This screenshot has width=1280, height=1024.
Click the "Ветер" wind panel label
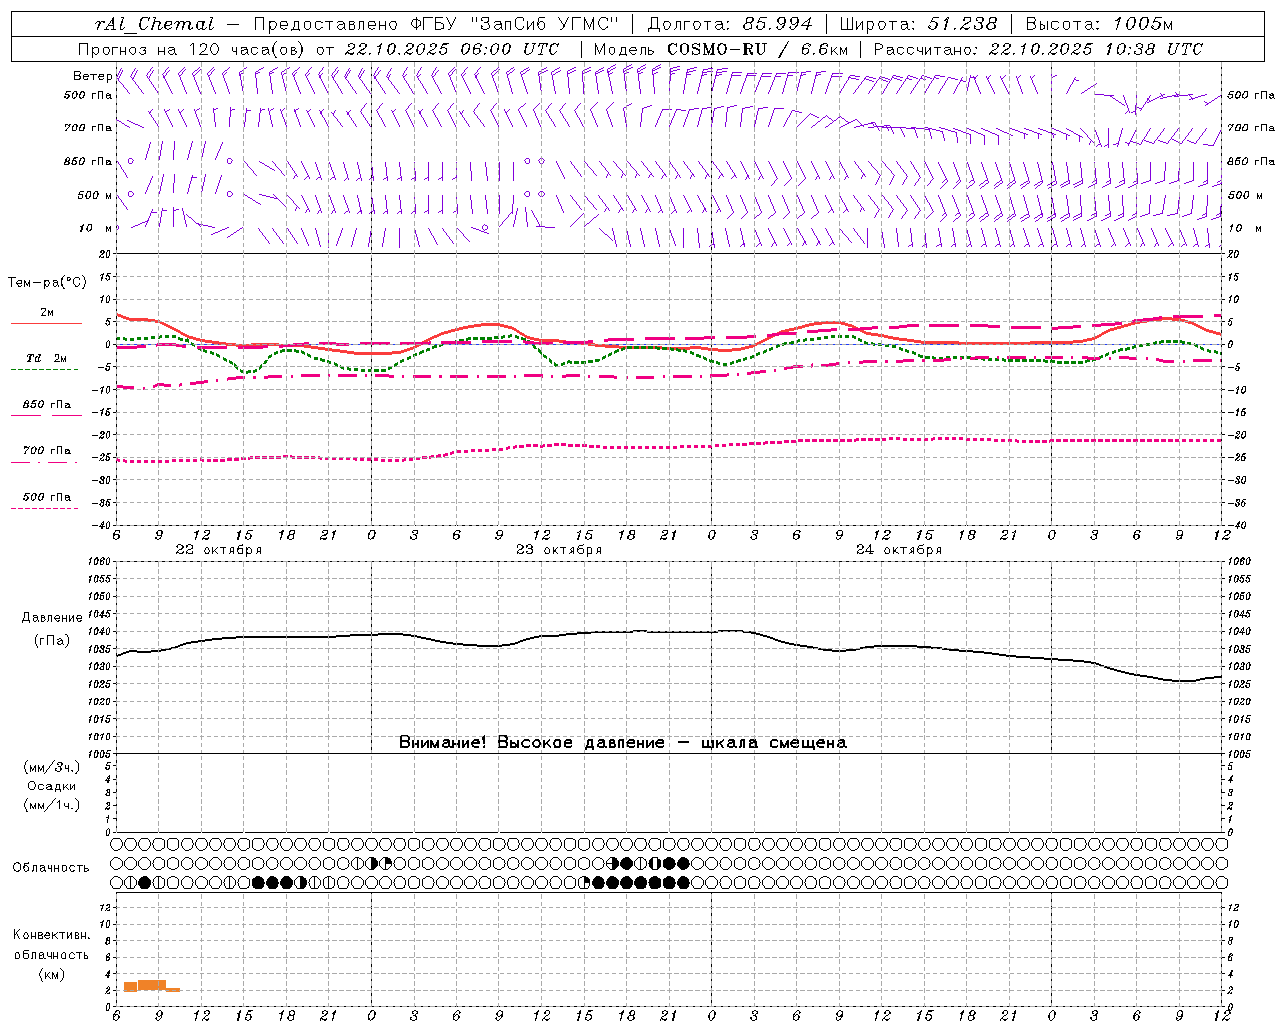tap(92, 76)
